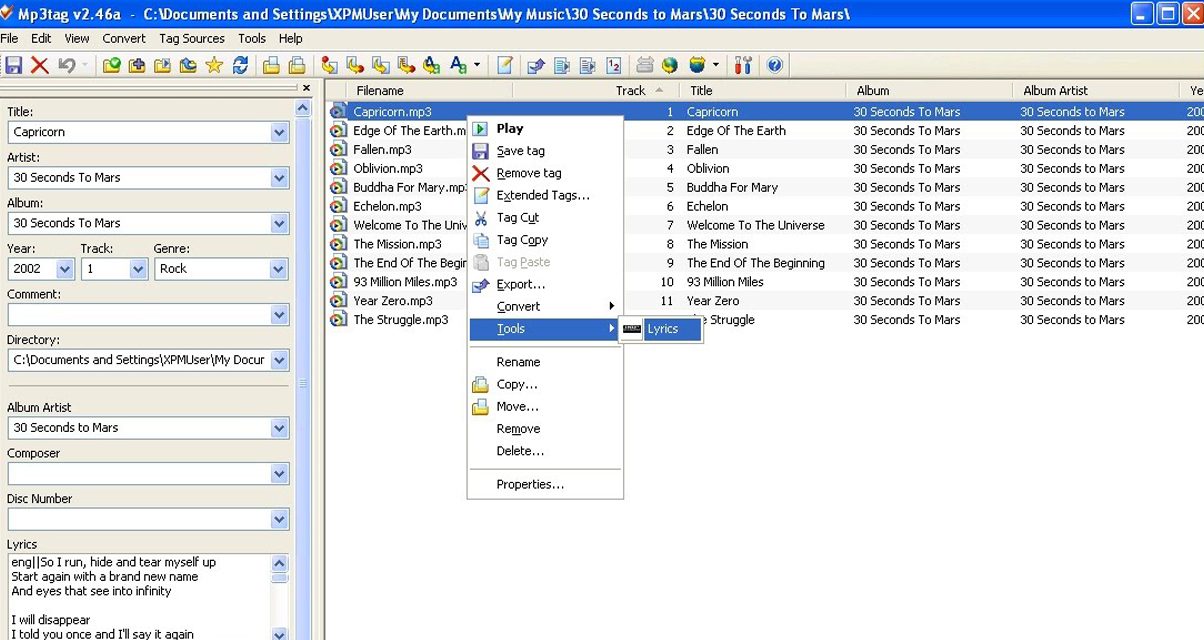Choose Delete... from the context menu
Screen dimensions: 1204x640
[545, 451]
